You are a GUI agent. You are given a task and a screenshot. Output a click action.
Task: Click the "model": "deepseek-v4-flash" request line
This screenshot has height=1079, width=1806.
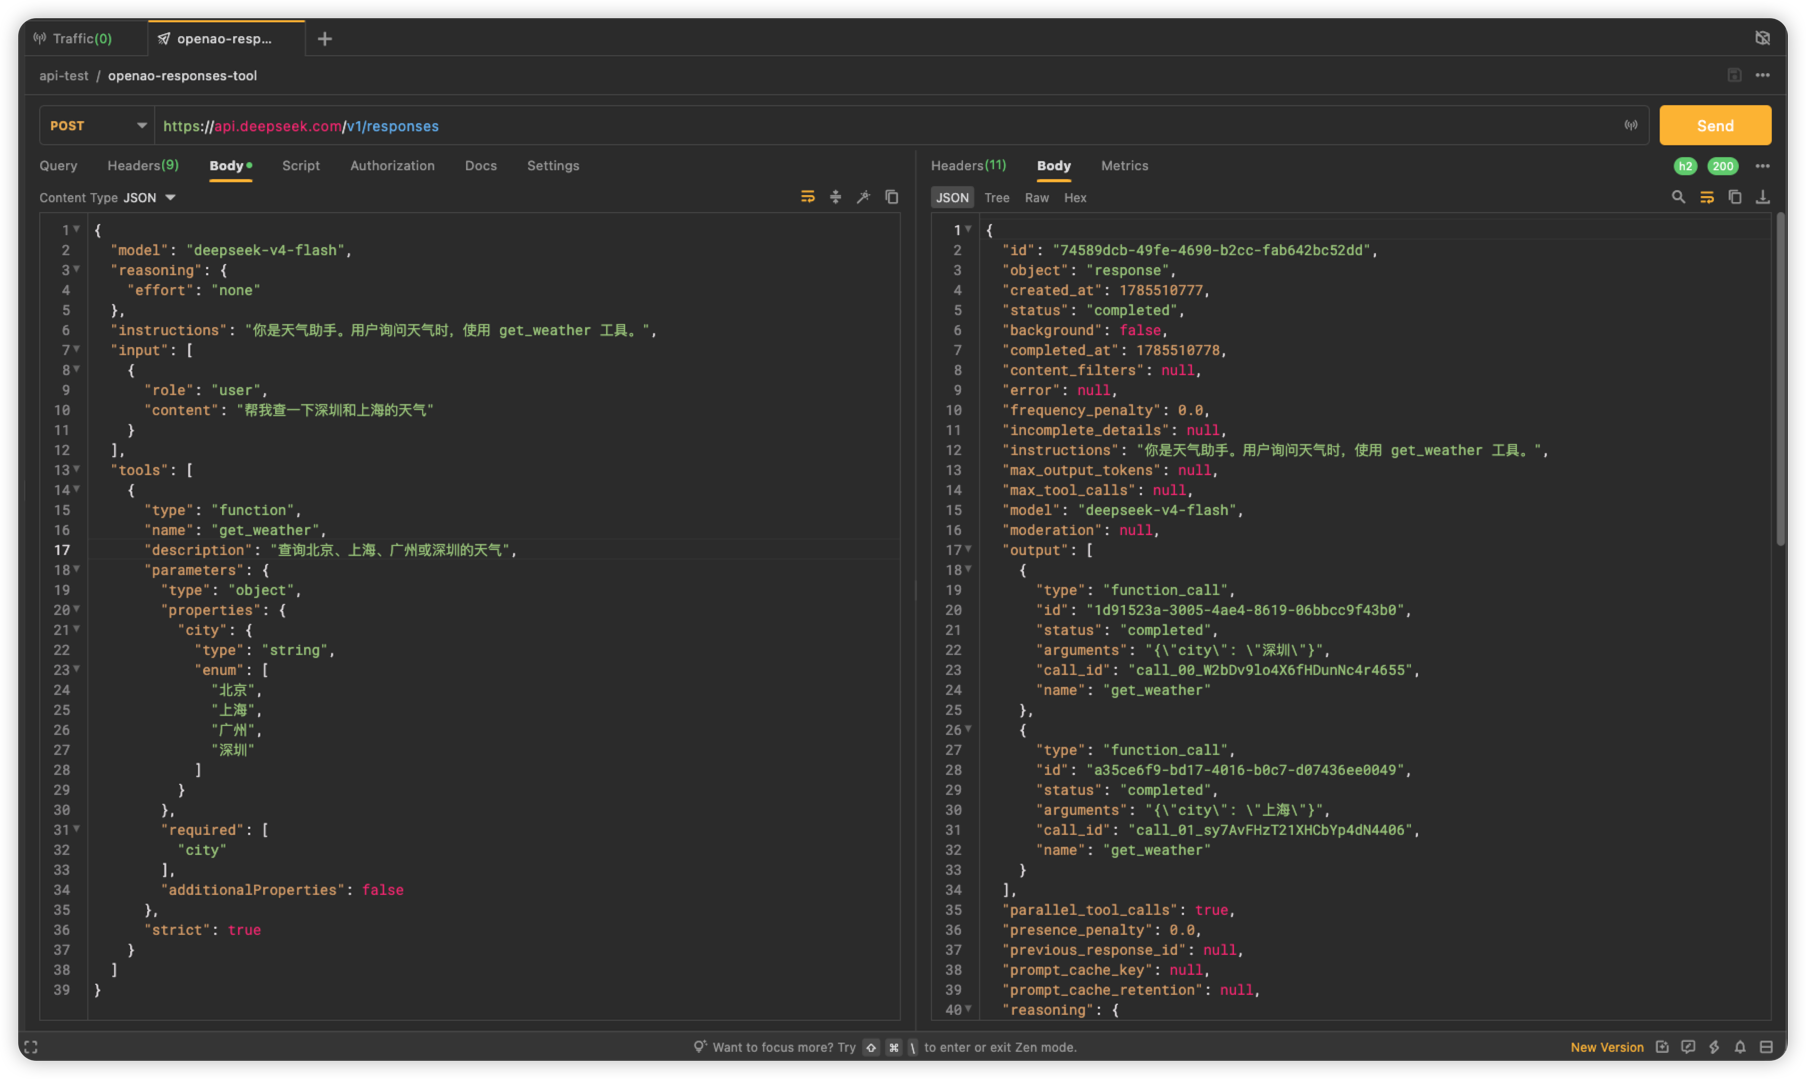(x=231, y=250)
